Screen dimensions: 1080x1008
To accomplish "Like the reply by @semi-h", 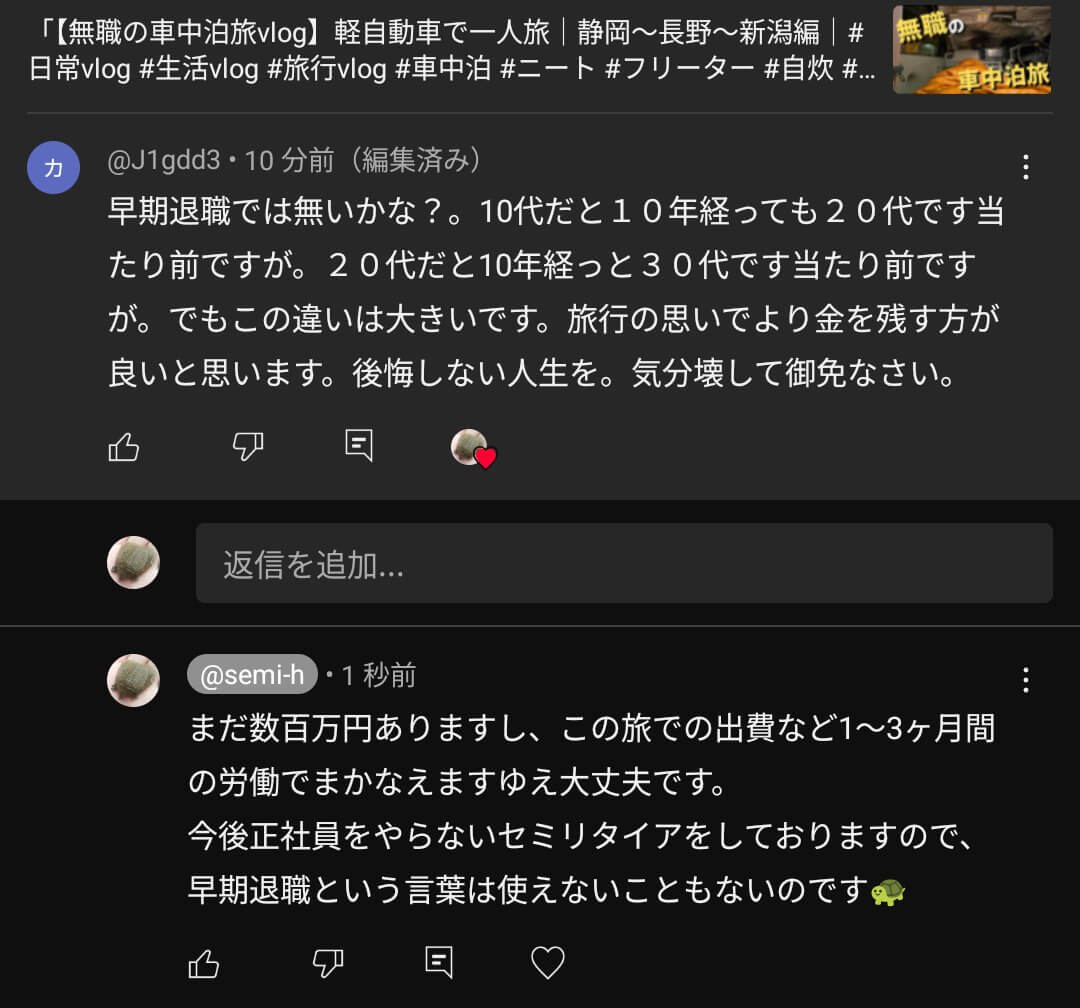I will (204, 963).
